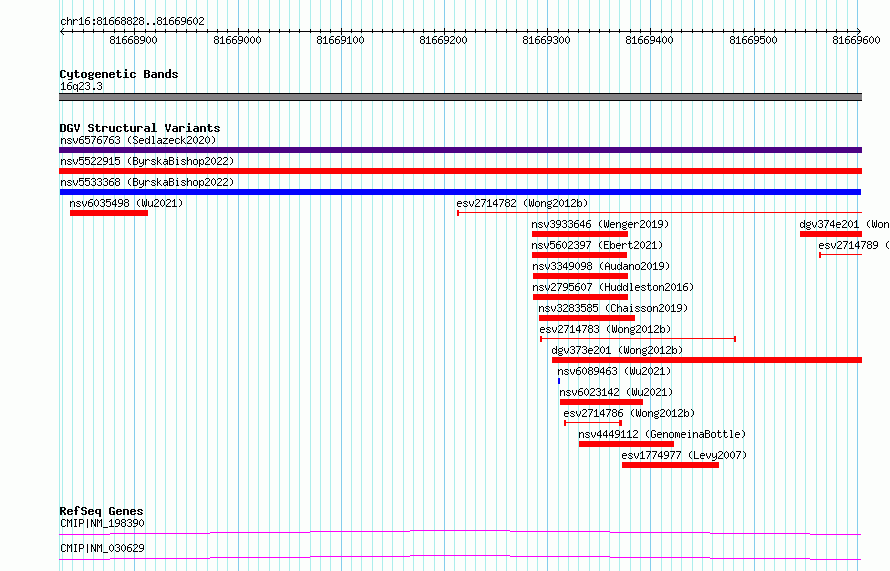890x571 pixels.
Task: Click ruler tick label 81669000
Action: [237, 40]
